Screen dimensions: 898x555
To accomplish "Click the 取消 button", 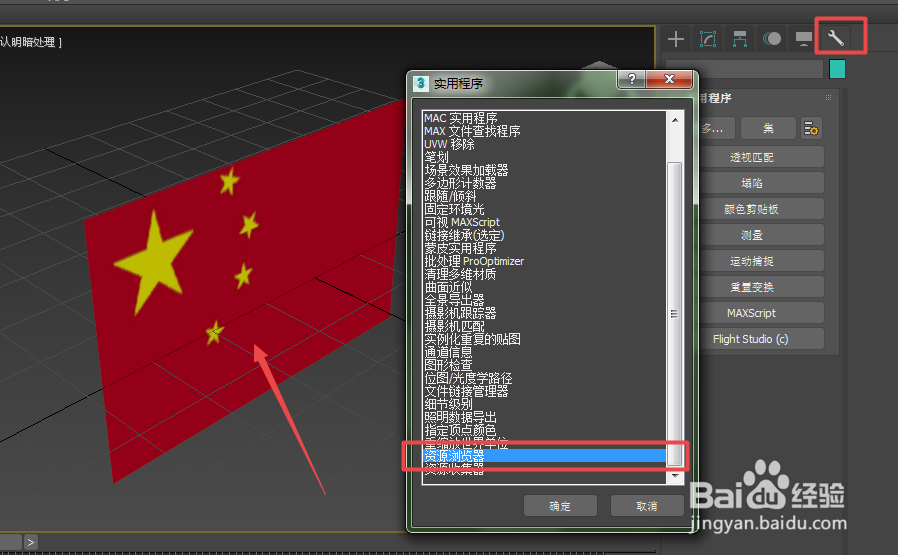I will (647, 506).
